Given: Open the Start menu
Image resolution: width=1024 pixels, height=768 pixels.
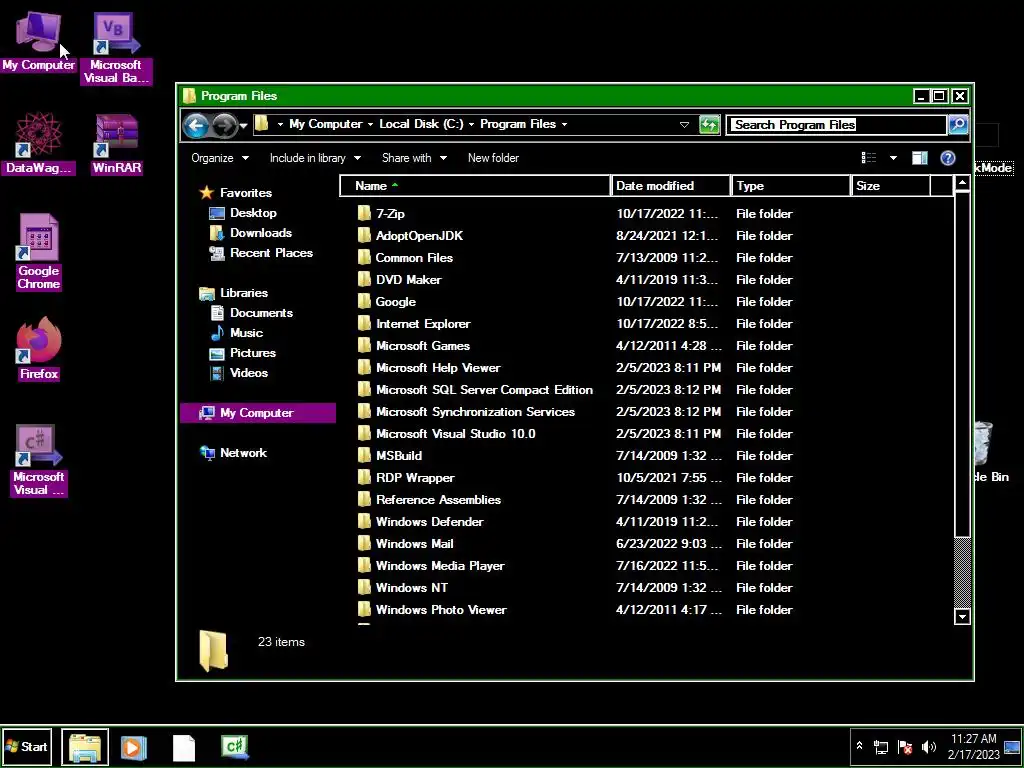Looking at the screenshot, I should coord(27,746).
